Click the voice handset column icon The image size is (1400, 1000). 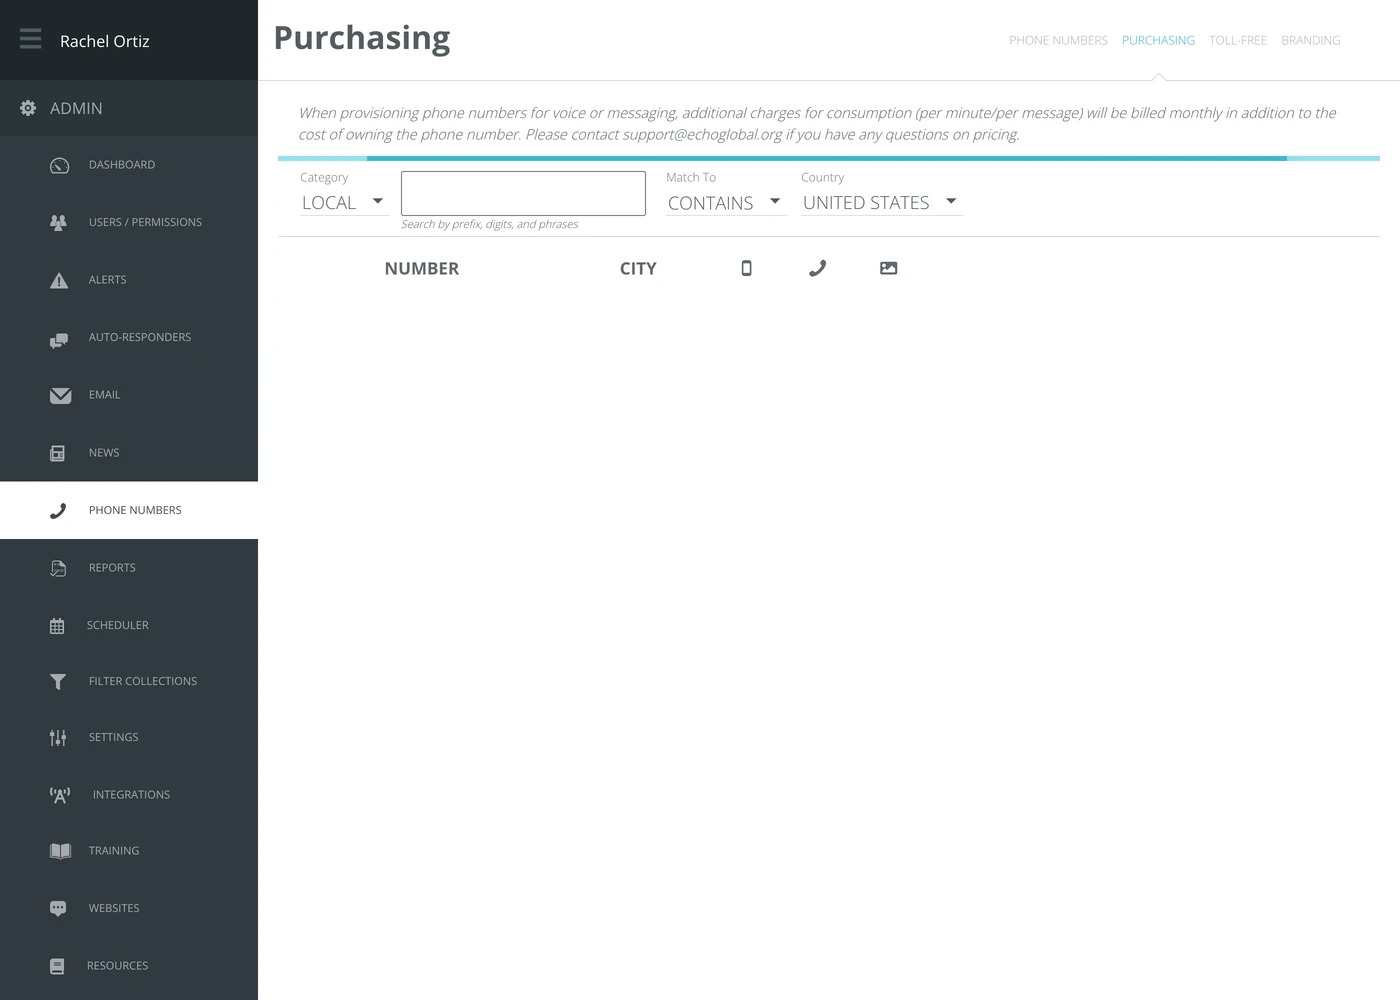point(817,268)
